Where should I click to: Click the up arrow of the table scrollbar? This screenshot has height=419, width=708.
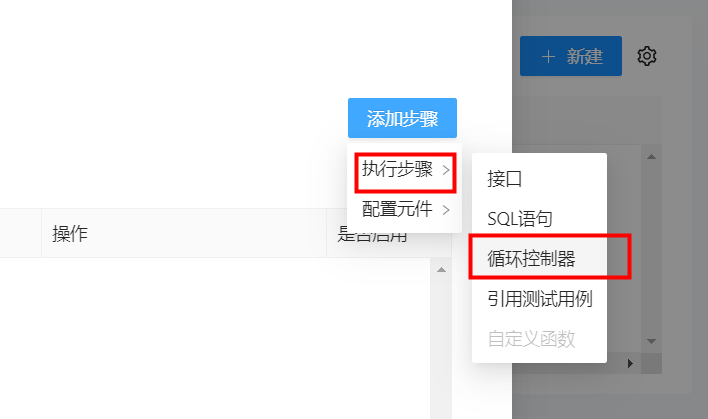(441, 270)
